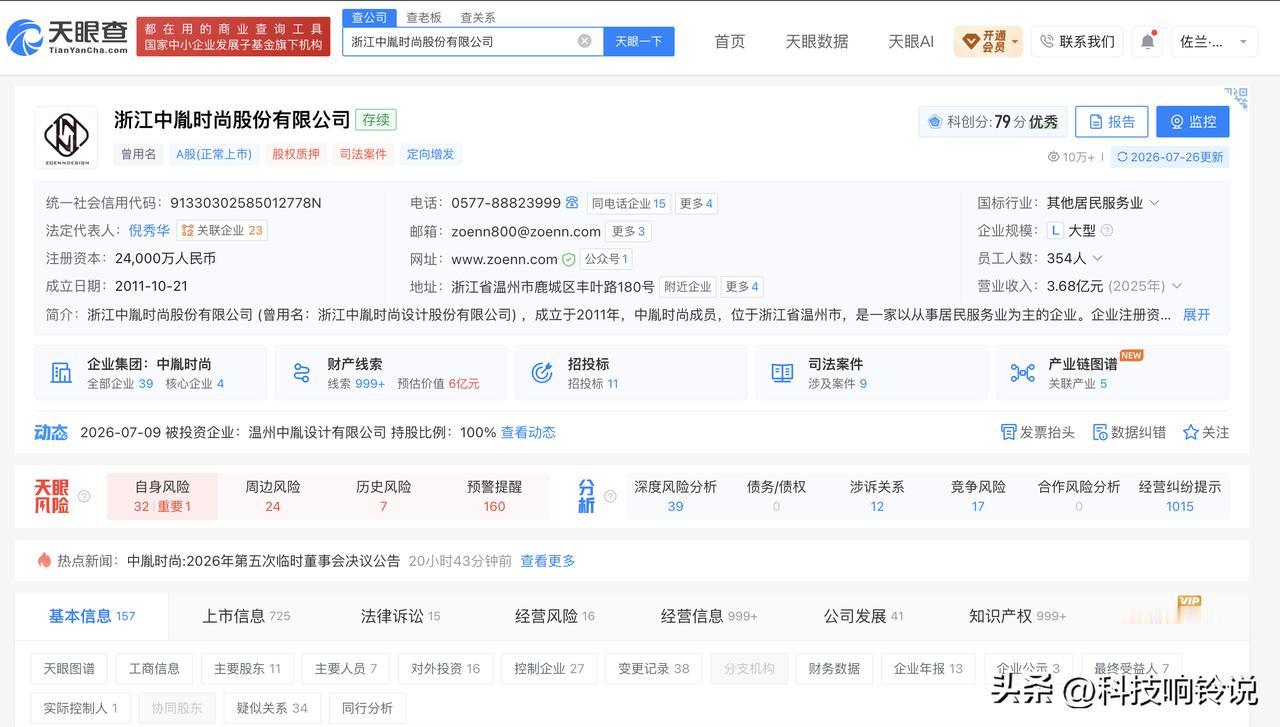
Task: Click 关联企业 23 tag
Action: click(222, 230)
